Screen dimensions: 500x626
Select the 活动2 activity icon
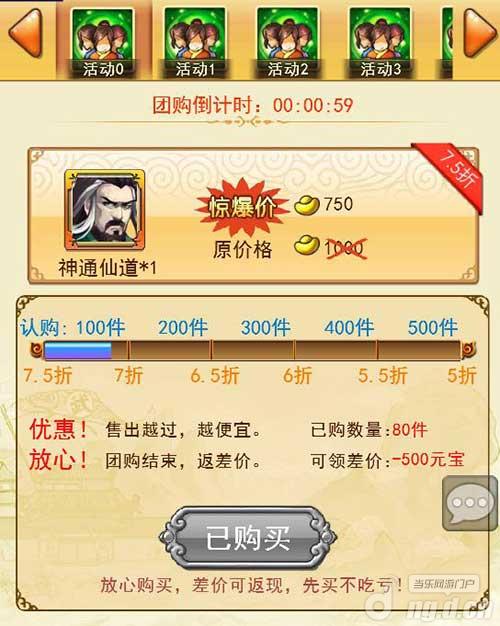coord(288,43)
